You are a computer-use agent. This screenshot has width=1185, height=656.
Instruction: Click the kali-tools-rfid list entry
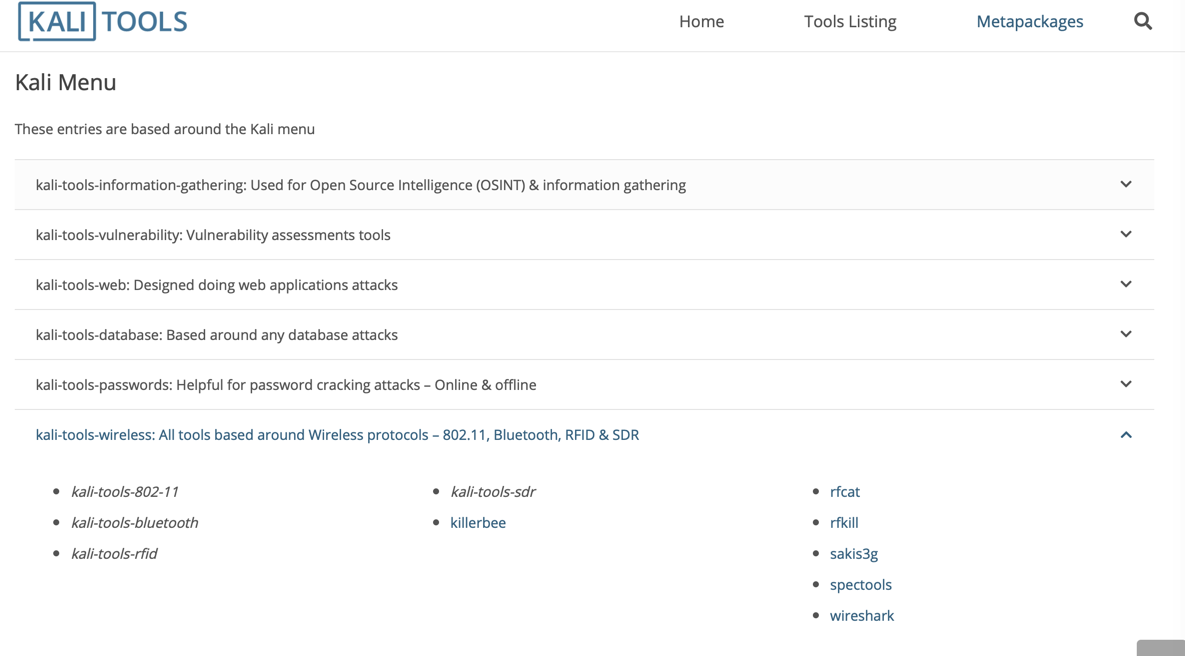(x=114, y=554)
